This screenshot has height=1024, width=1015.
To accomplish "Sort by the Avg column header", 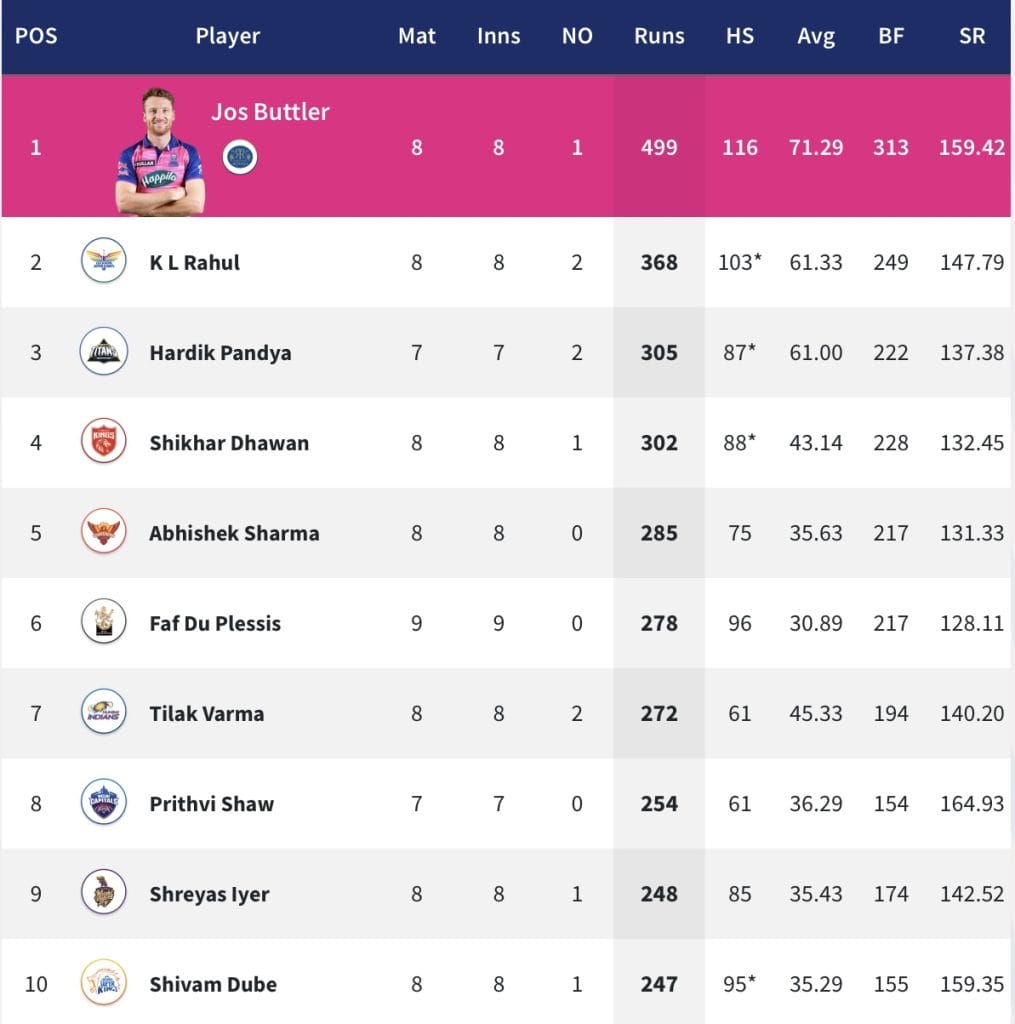I will 816,37.
